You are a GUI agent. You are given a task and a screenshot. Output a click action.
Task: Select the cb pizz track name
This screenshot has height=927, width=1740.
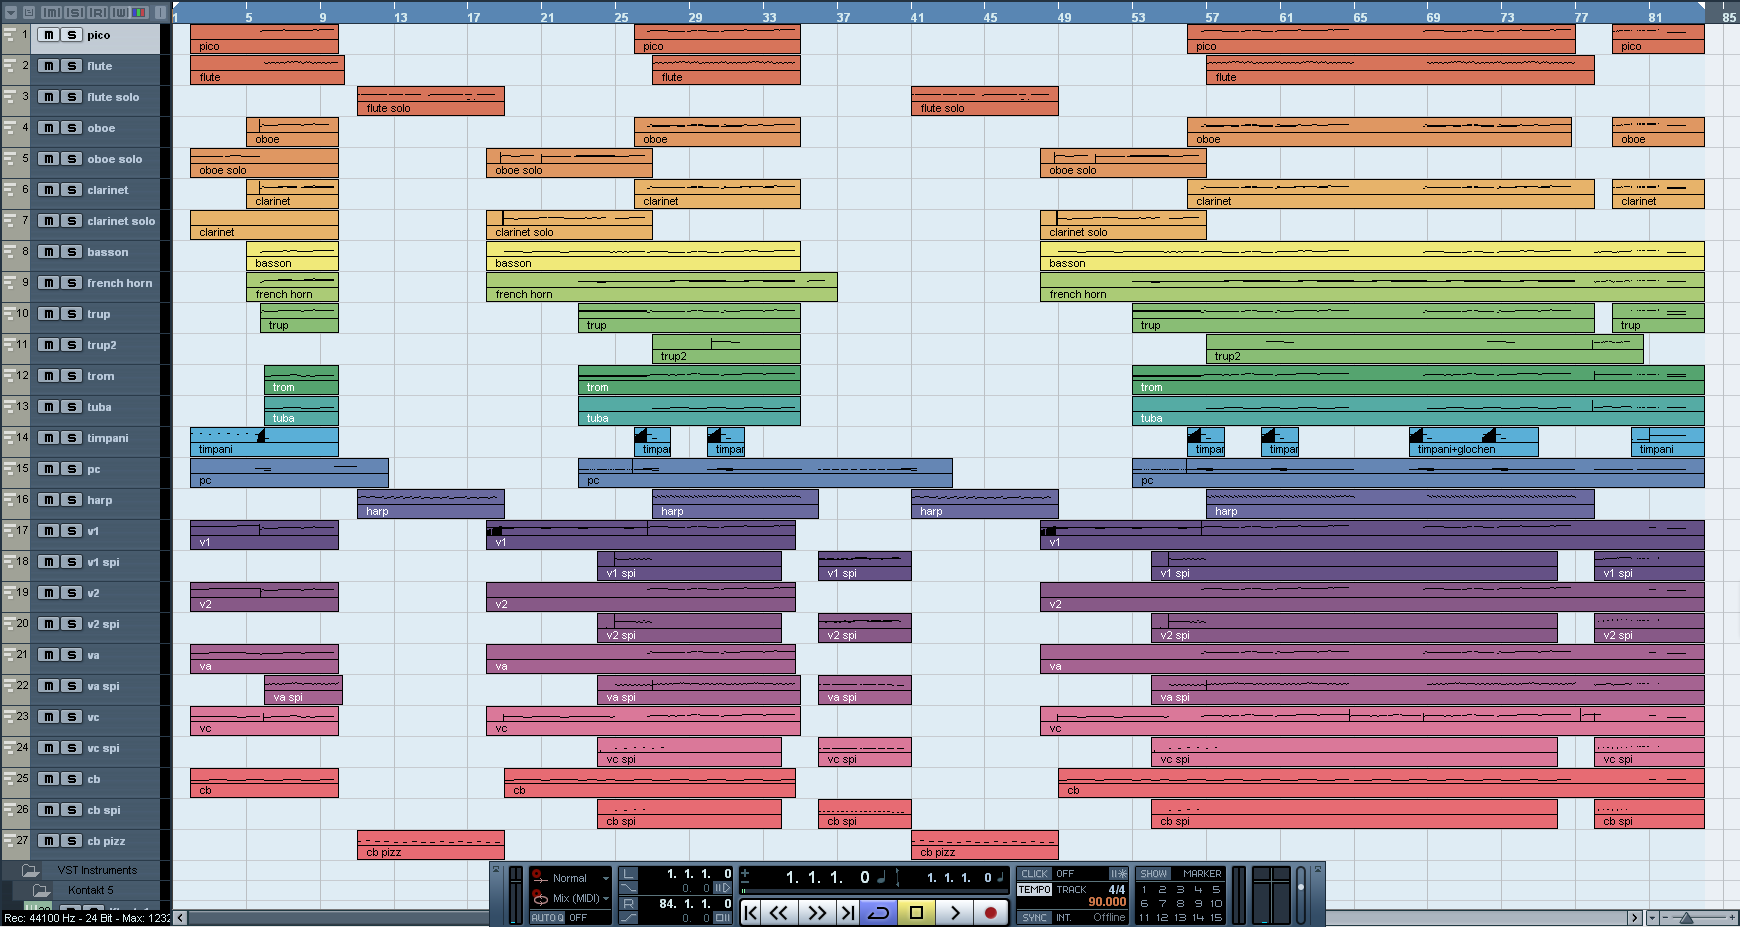(x=106, y=841)
